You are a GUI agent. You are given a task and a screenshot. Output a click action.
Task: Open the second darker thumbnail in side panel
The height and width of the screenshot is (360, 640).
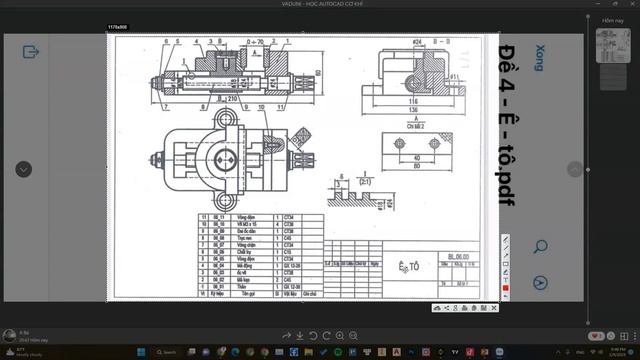click(613, 77)
